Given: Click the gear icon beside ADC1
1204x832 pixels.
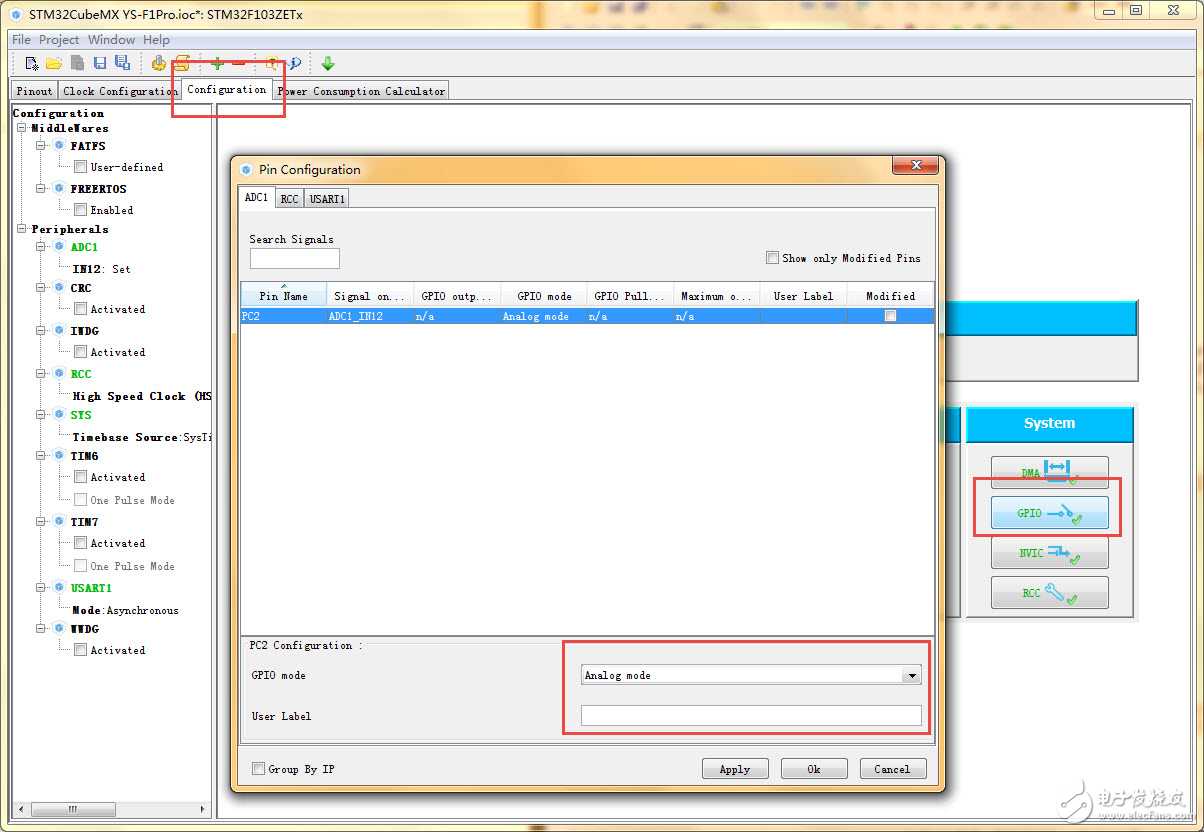Looking at the screenshot, I should point(59,246).
